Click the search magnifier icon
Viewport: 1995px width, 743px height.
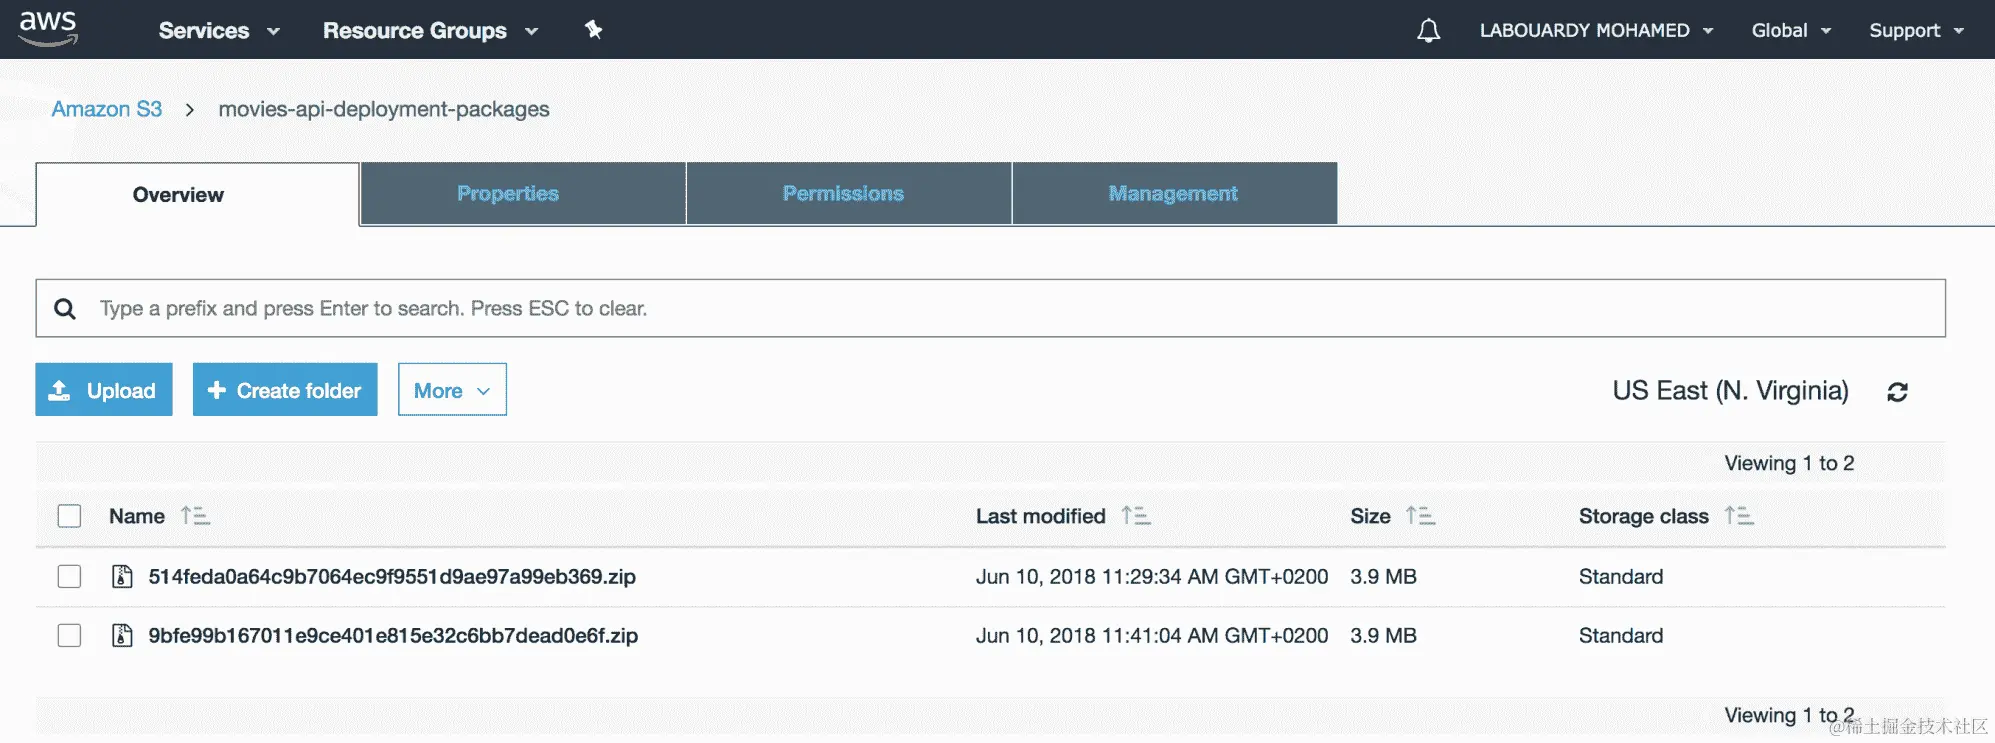(x=65, y=309)
